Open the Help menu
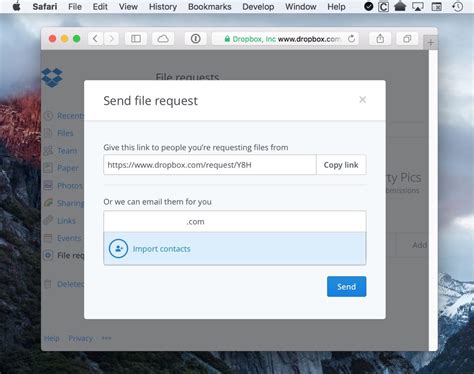The height and width of the screenshot is (374, 474). [336, 7]
